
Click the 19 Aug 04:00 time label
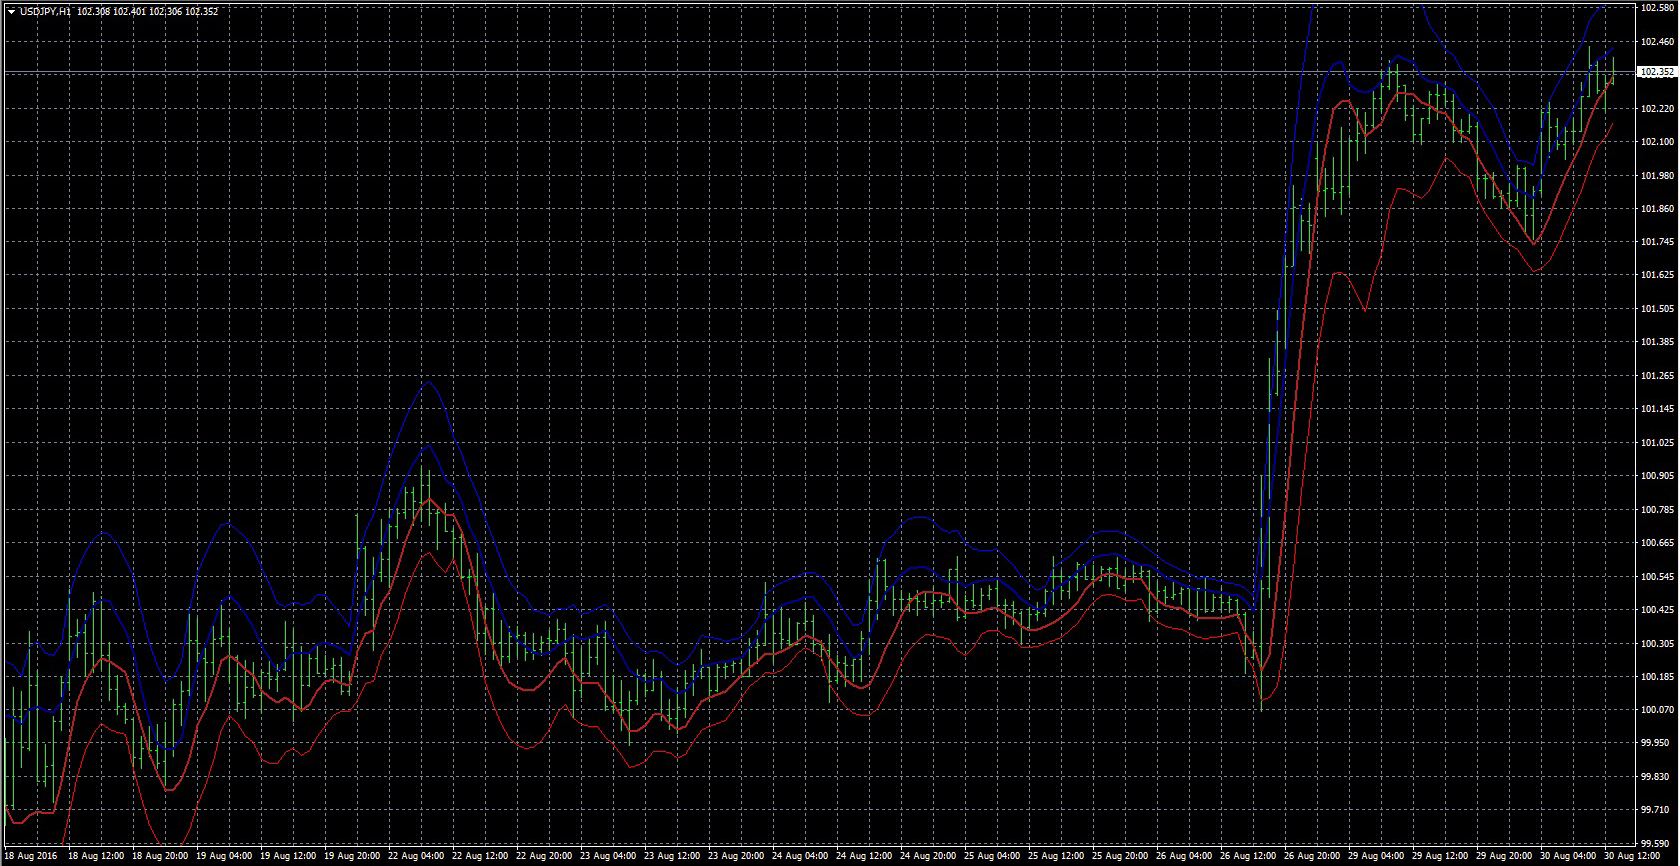[x=225, y=857]
